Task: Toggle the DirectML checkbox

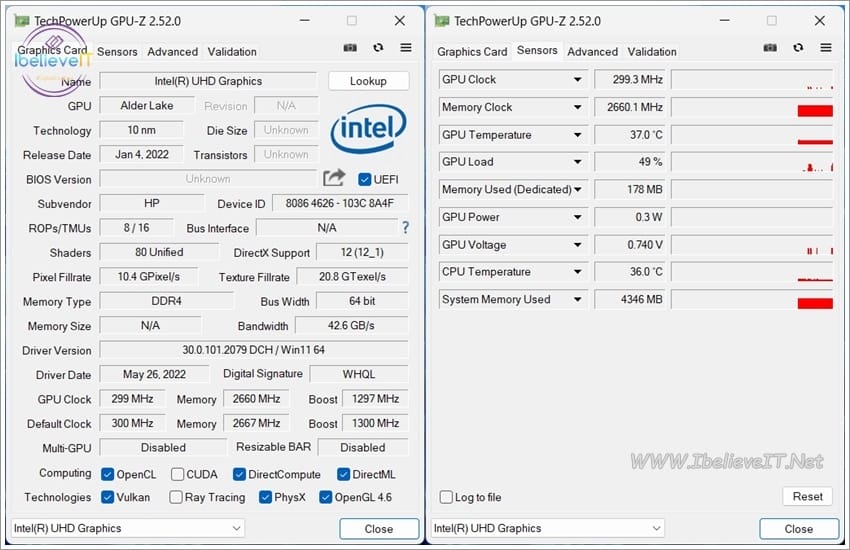Action: pyautogui.click(x=343, y=475)
